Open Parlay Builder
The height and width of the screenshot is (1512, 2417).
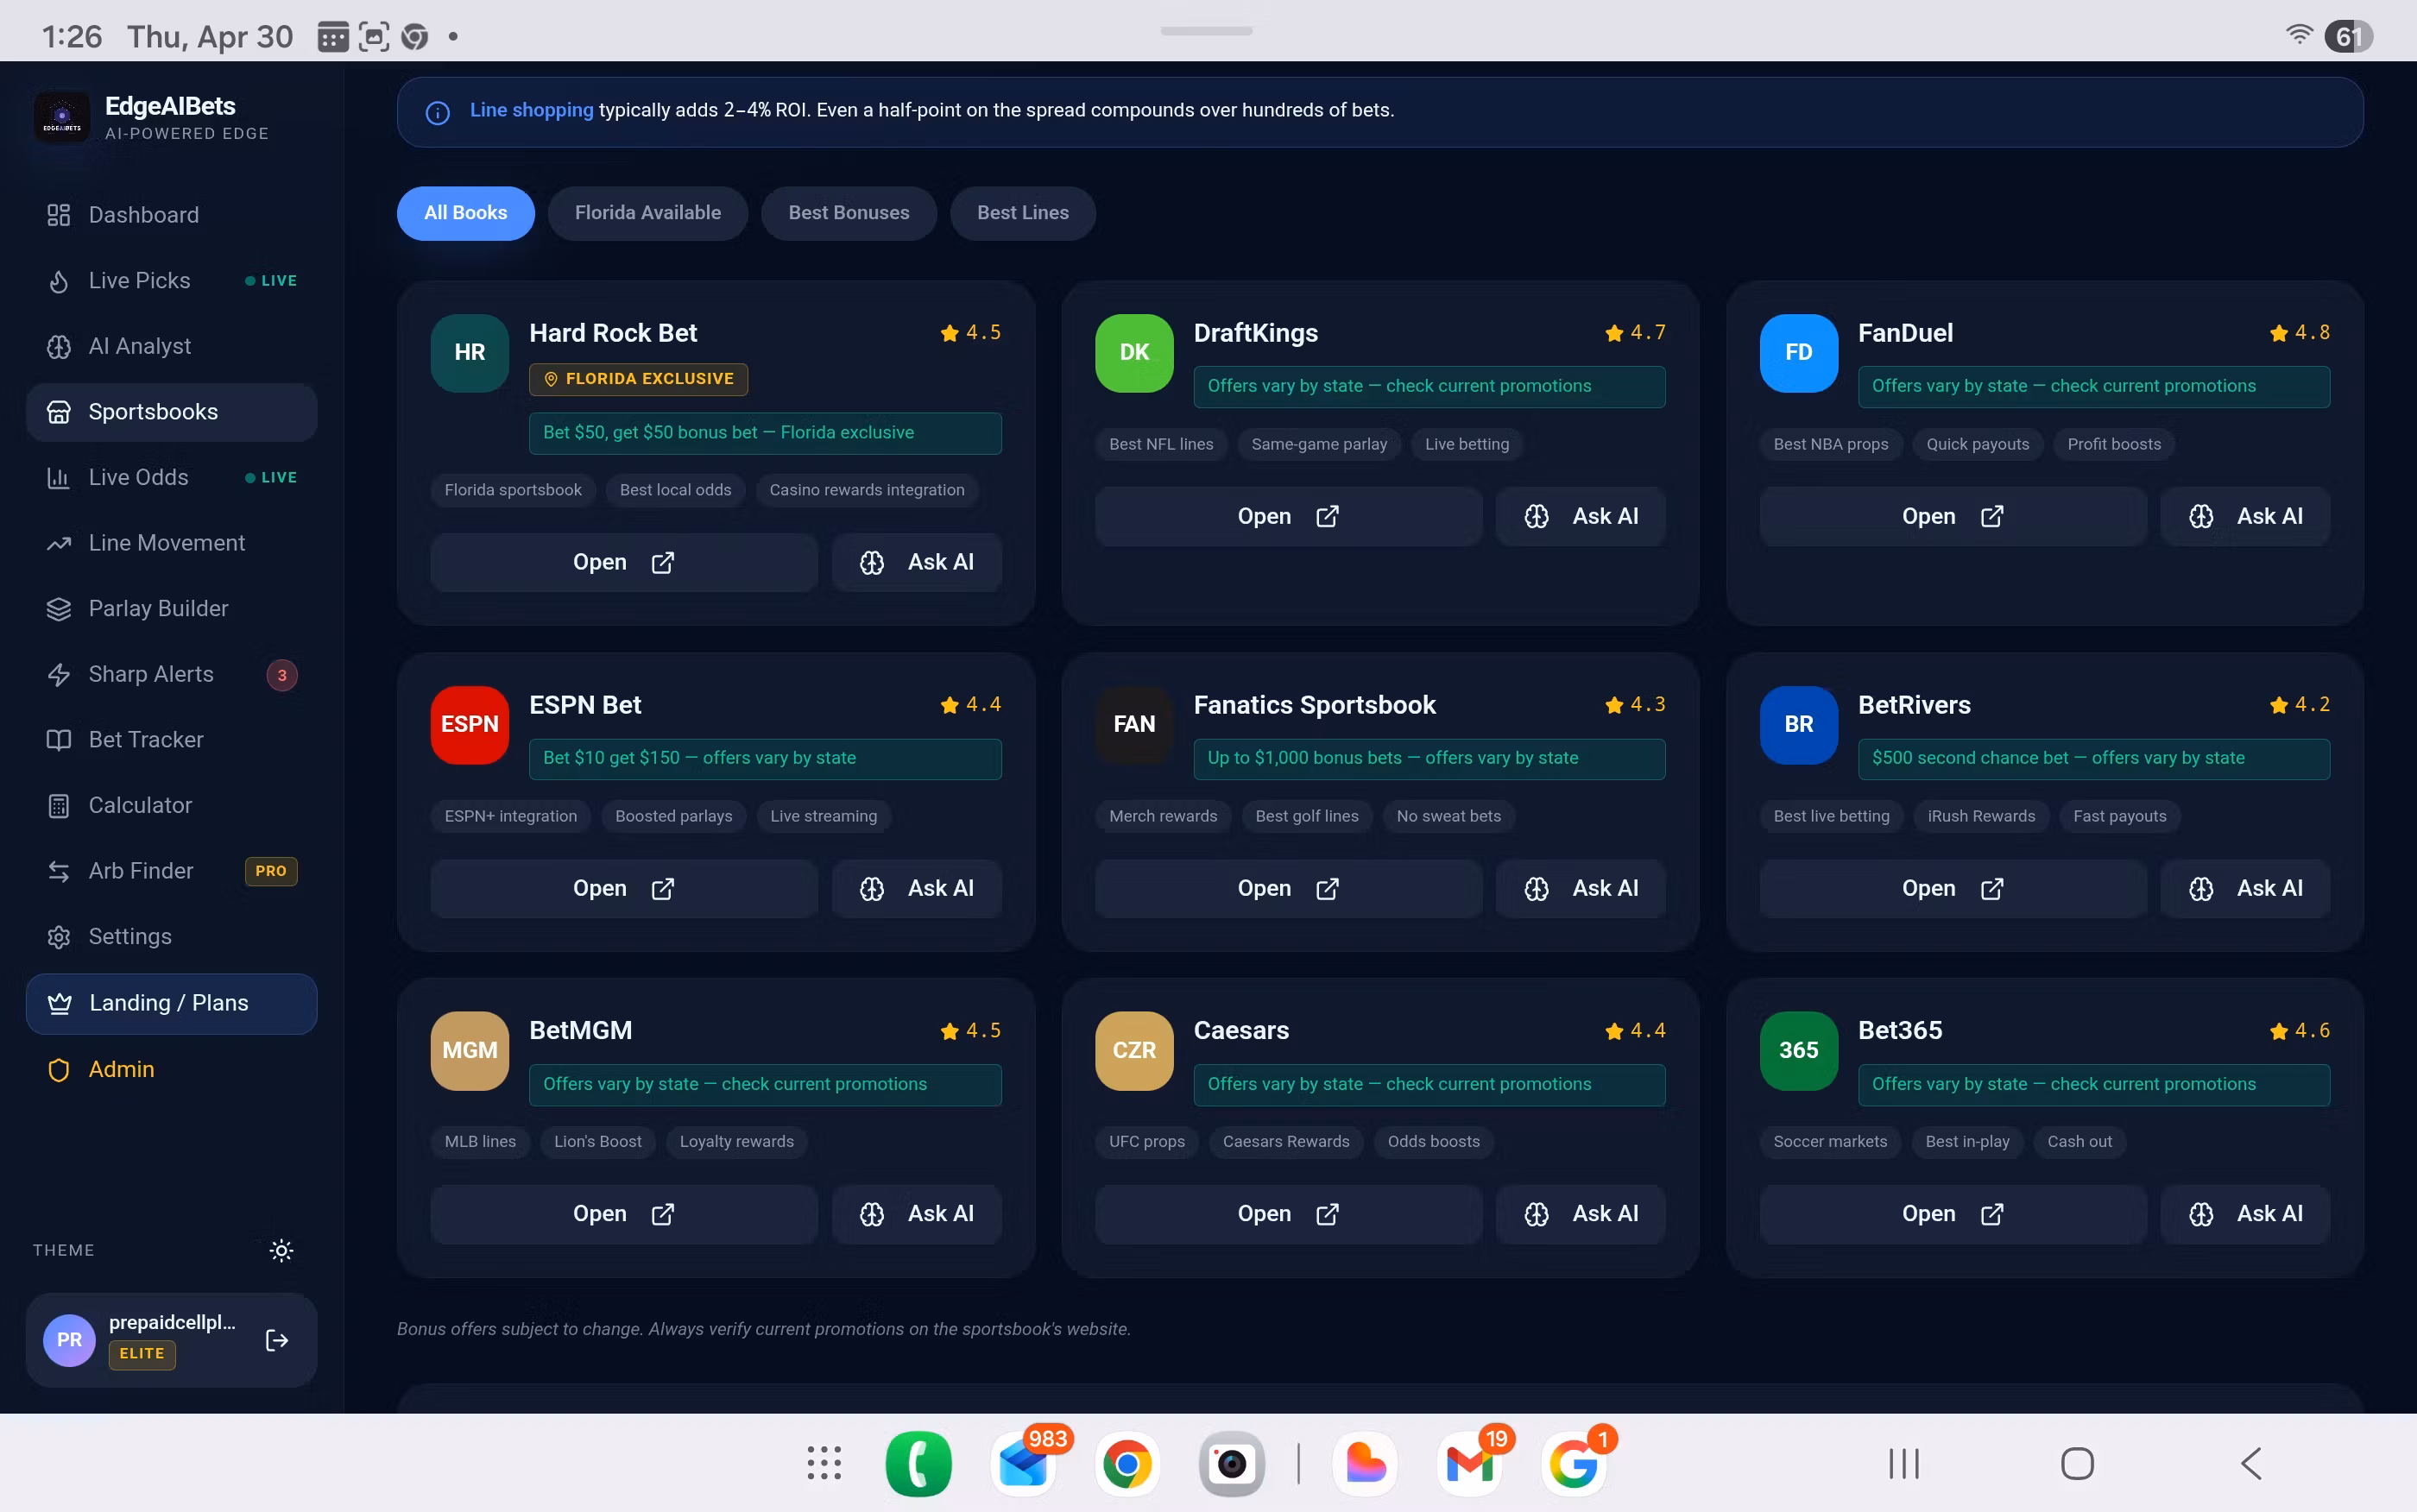point(171,608)
